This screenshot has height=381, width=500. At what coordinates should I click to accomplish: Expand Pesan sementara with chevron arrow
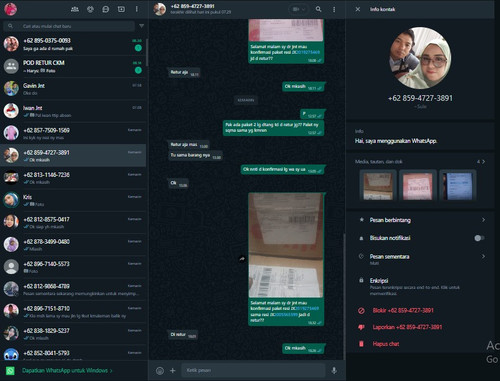point(483,256)
